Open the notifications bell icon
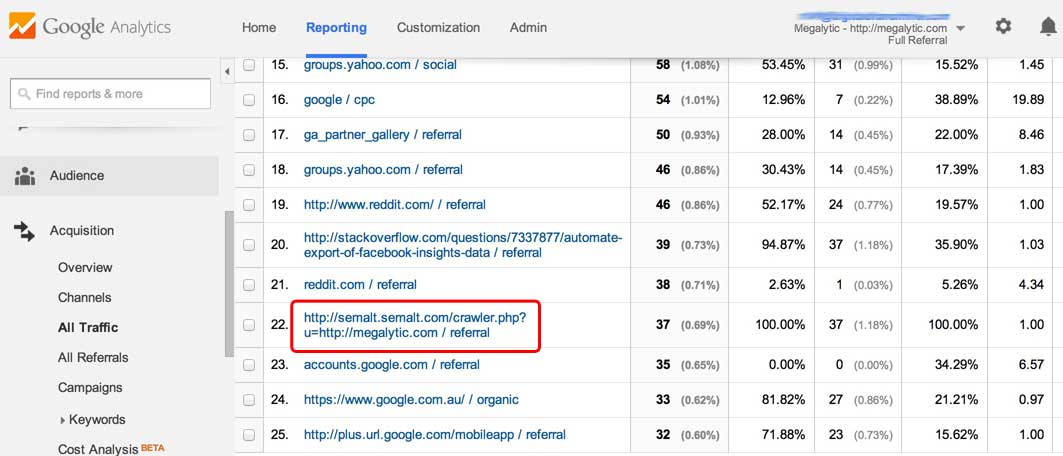This screenshot has height=456, width=1063. tap(1047, 27)
